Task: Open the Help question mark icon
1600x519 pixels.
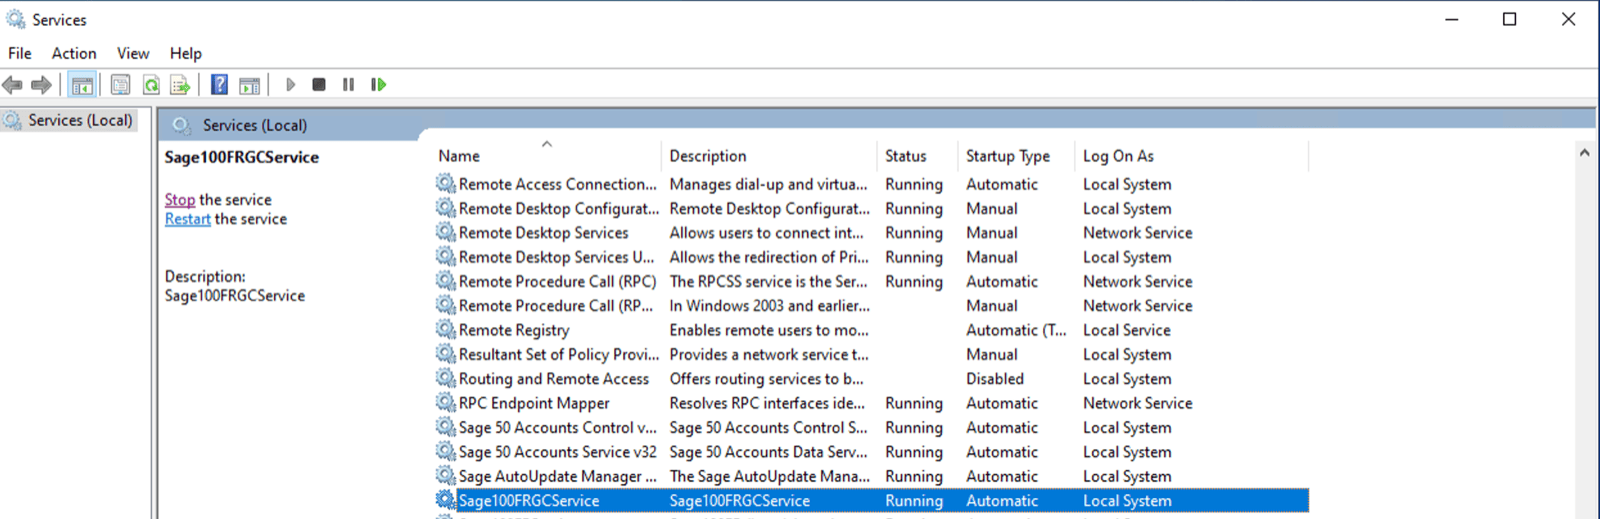Action: pos(220,85)
